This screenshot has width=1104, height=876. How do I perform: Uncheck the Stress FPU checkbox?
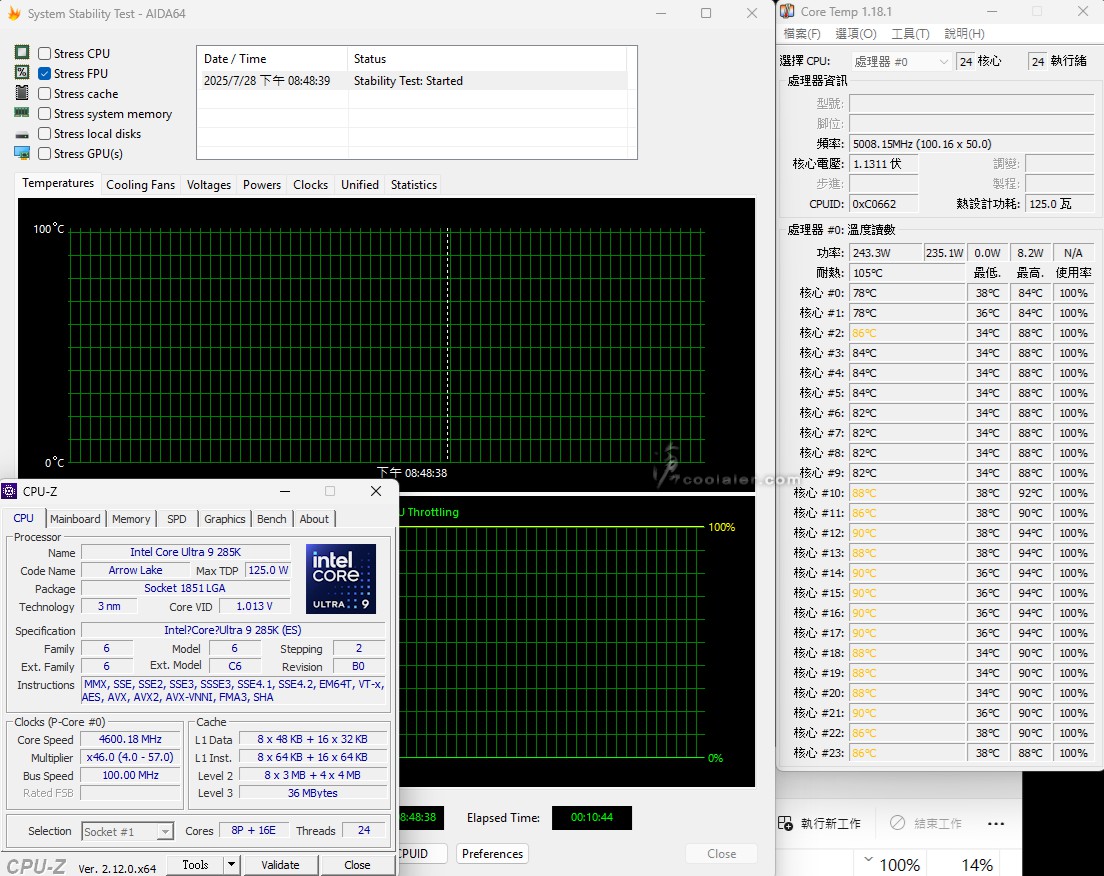(x=44, y=73)
